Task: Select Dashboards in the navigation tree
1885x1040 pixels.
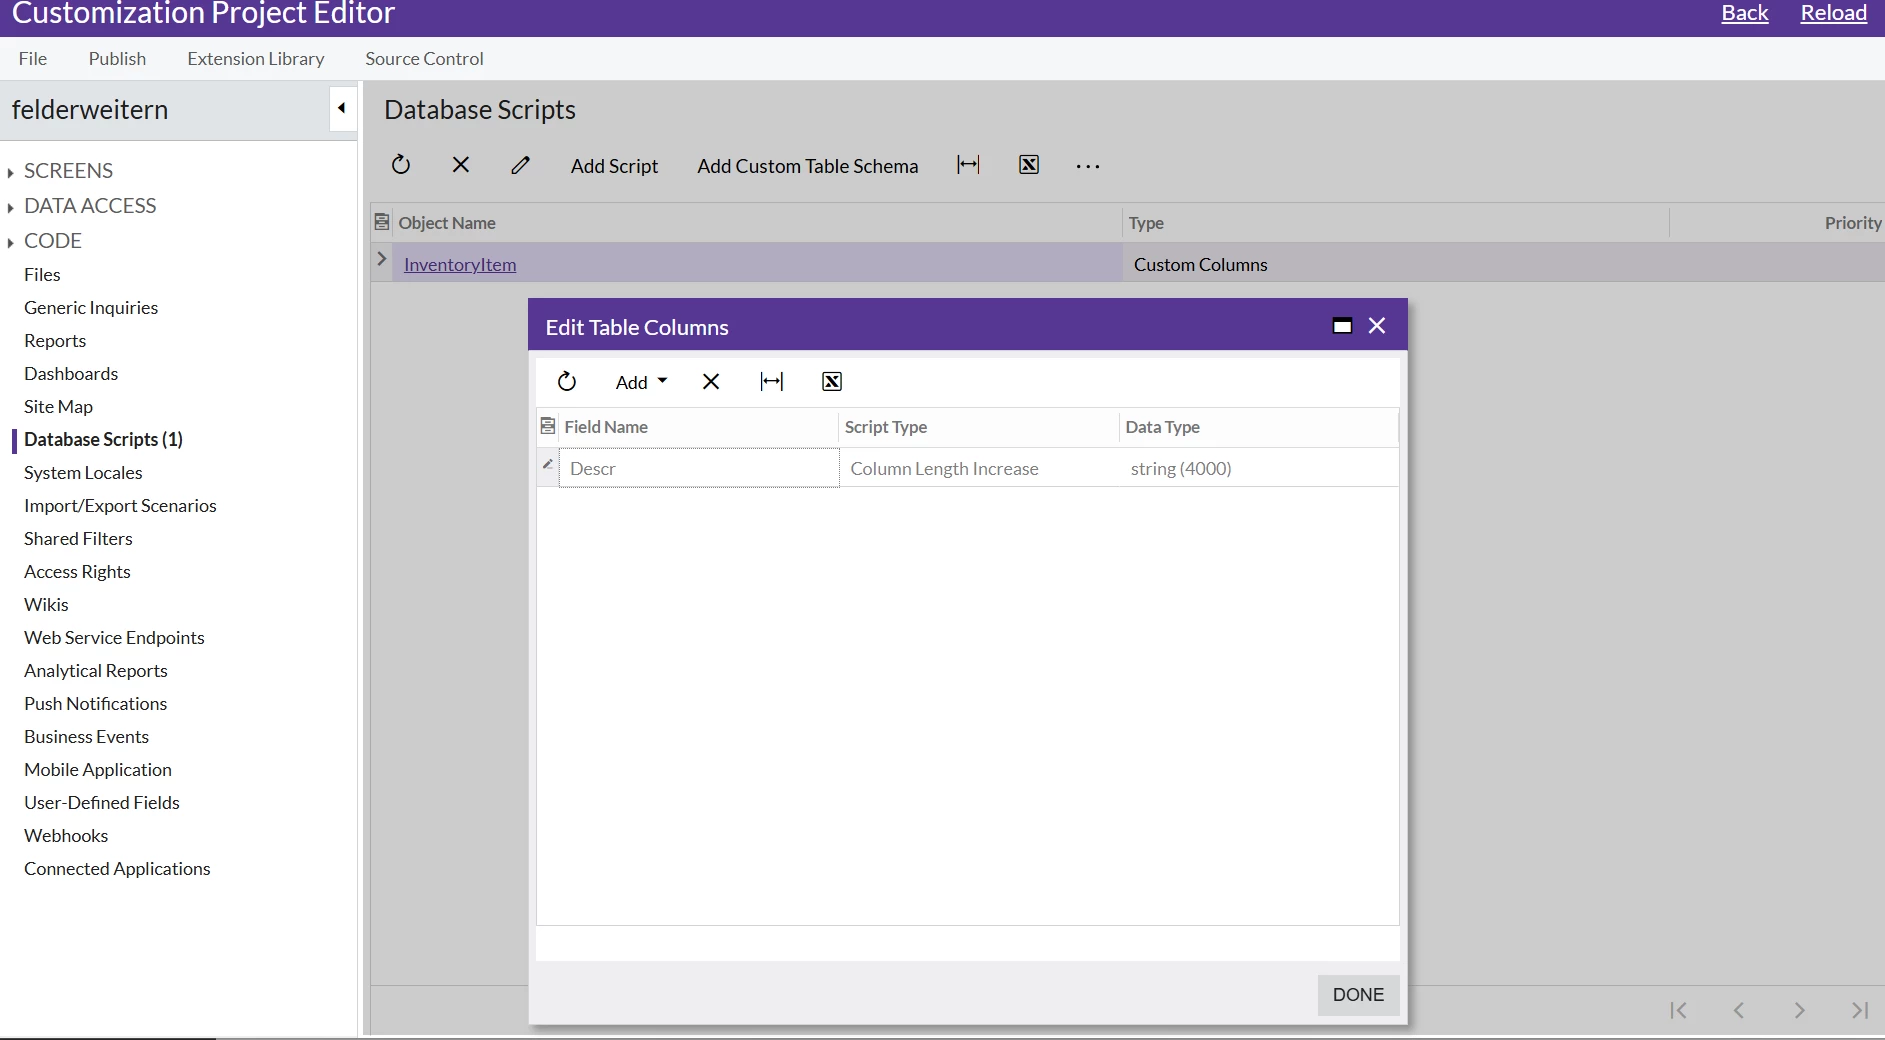Action: 71,374
